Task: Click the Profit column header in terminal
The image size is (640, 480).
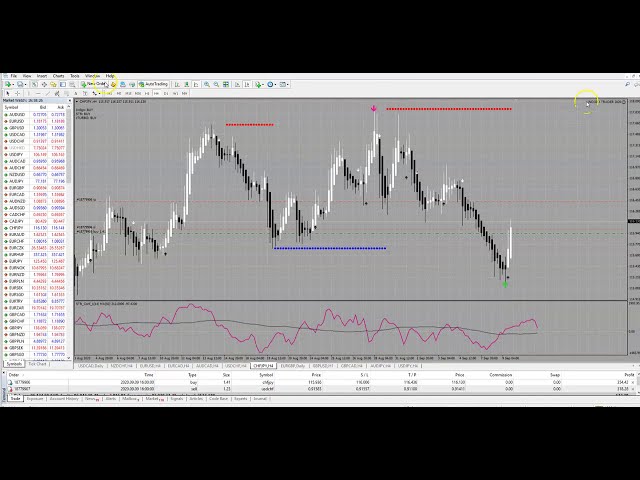Action: coord(627,375)
